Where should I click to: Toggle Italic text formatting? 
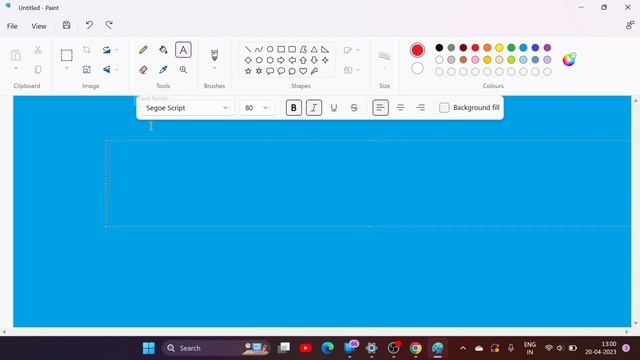[313, 108]
